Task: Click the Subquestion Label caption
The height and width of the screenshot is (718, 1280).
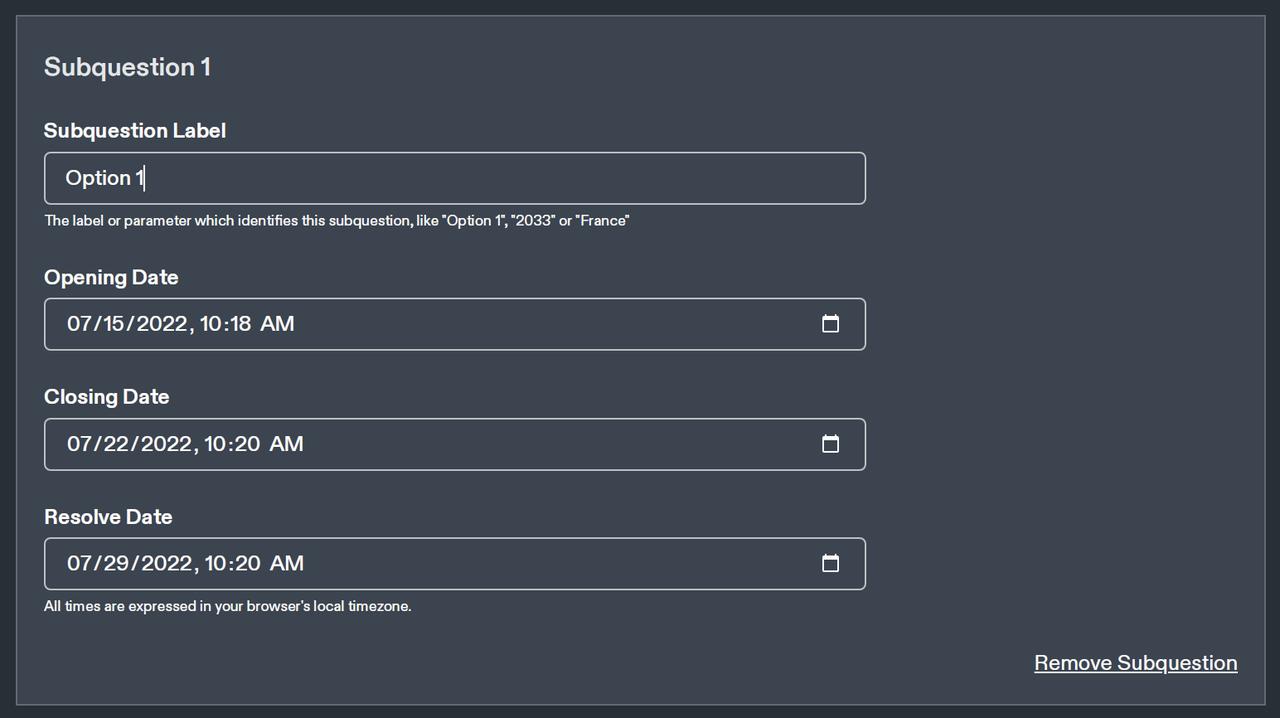Action: click(135, 131)
